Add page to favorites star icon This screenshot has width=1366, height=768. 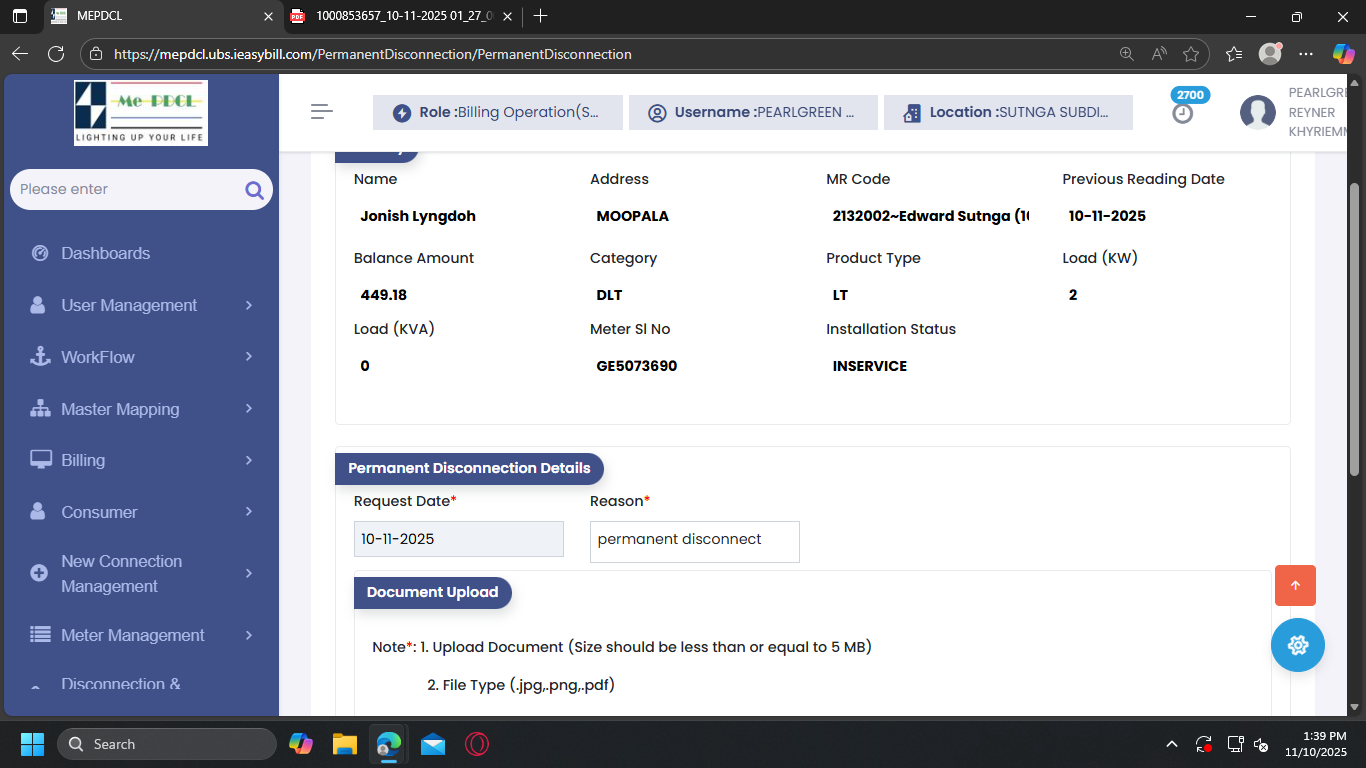(1191, 54)
